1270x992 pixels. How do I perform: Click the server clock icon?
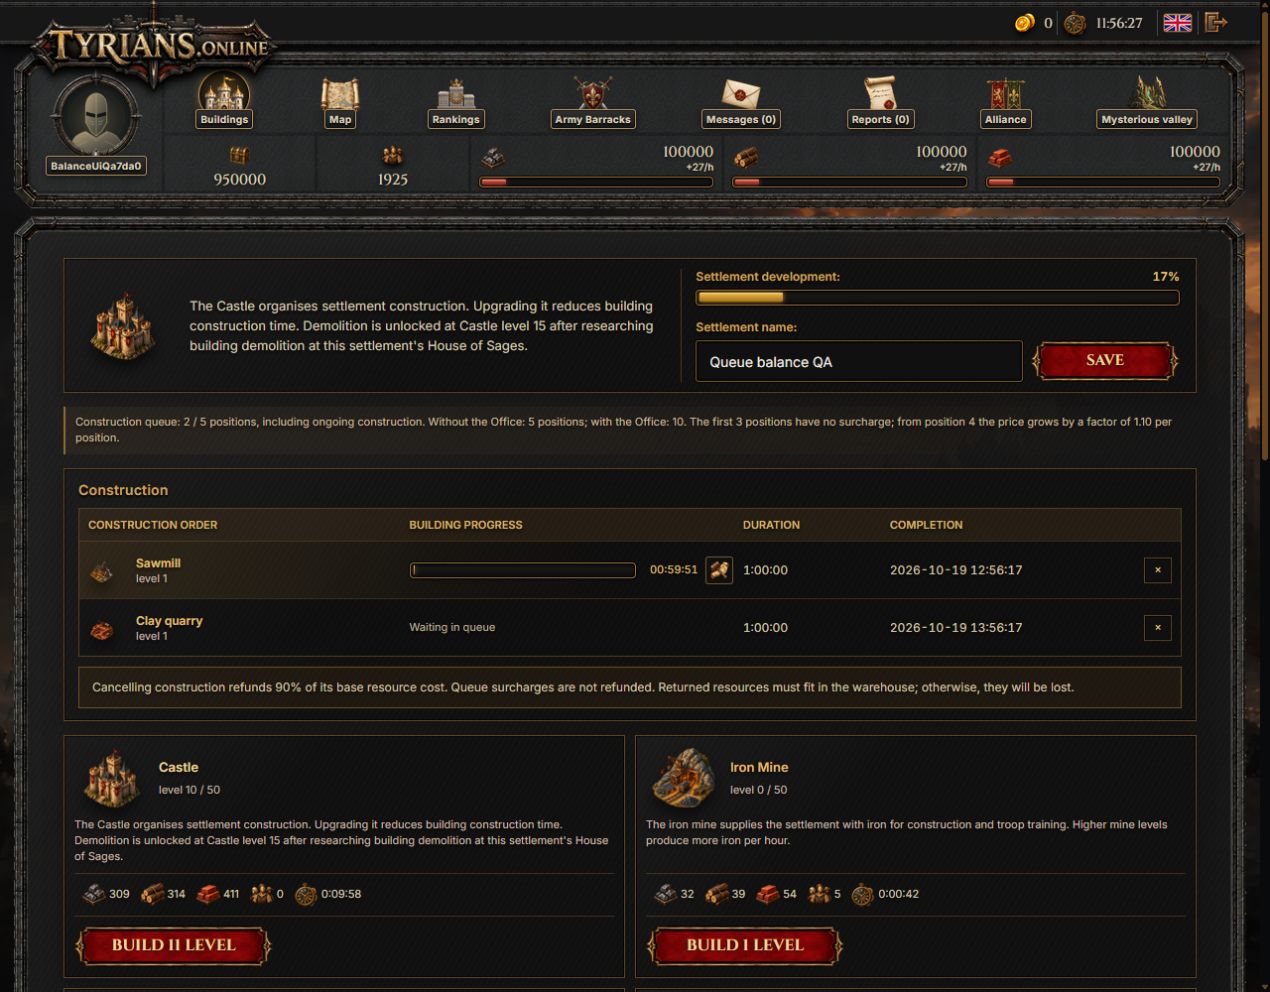[1075, 23]
